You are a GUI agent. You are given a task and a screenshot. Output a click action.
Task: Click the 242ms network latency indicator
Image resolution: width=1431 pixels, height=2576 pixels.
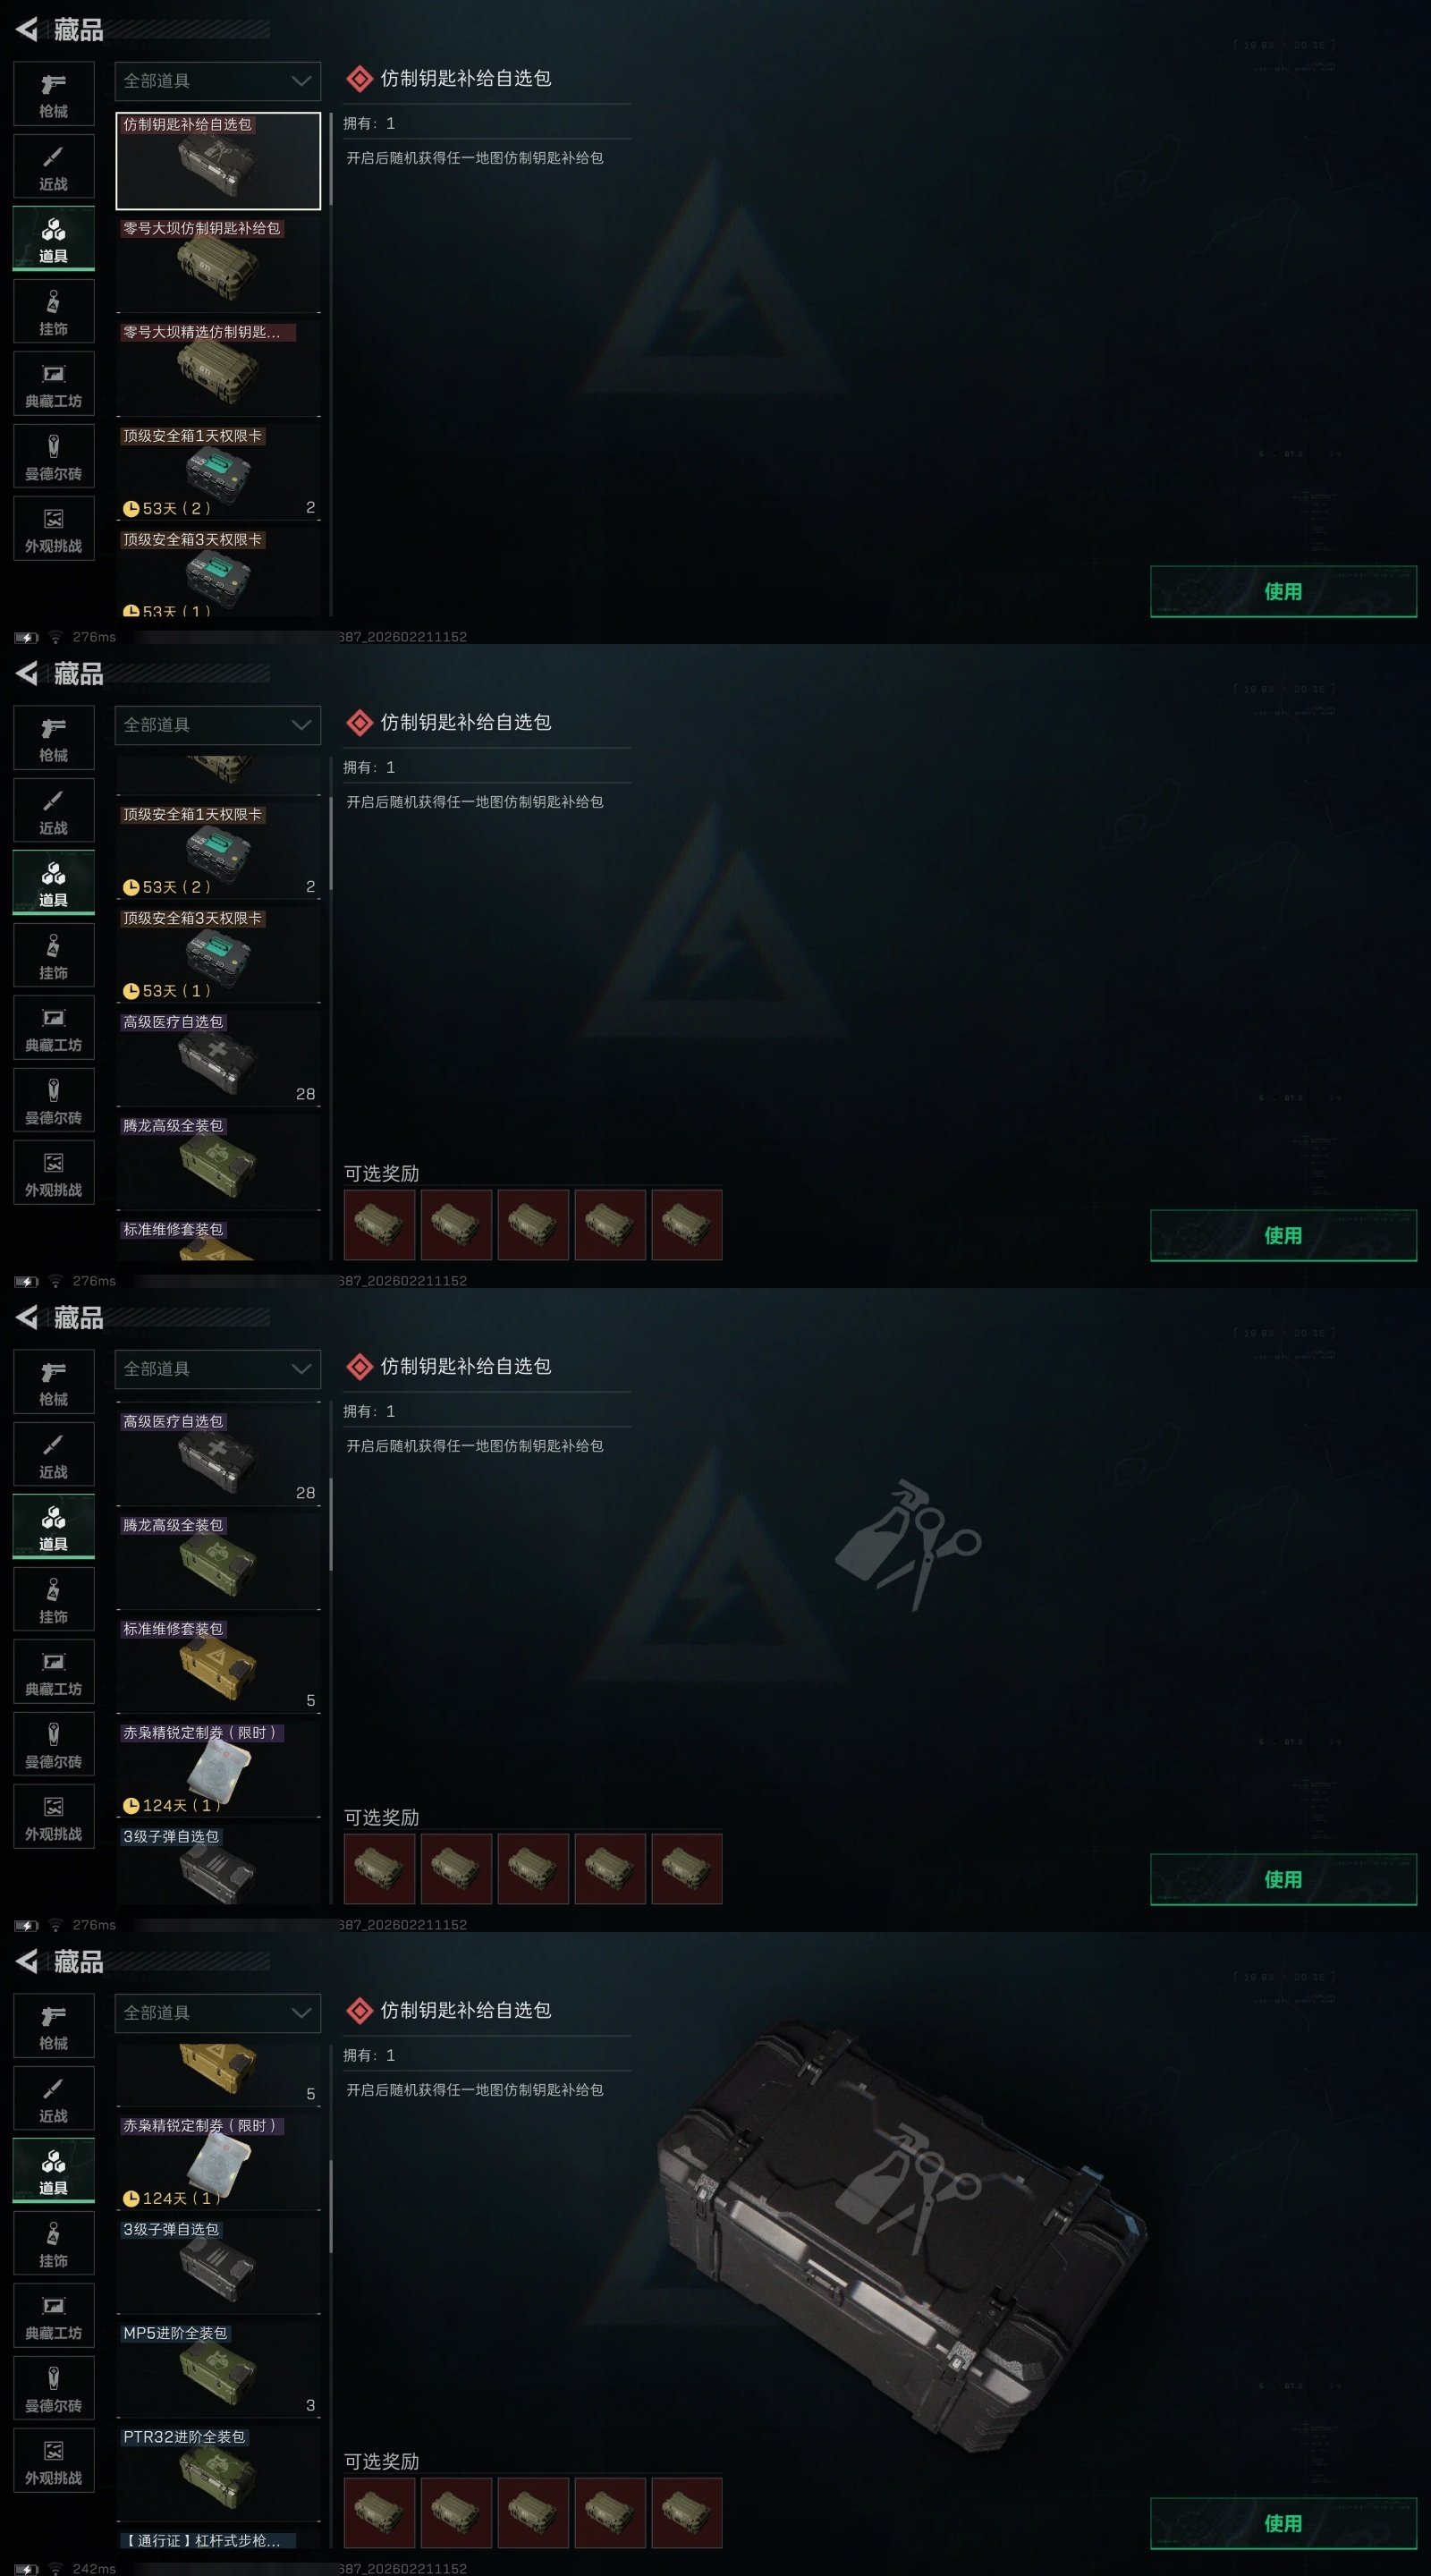click(x=94, y=2569)
